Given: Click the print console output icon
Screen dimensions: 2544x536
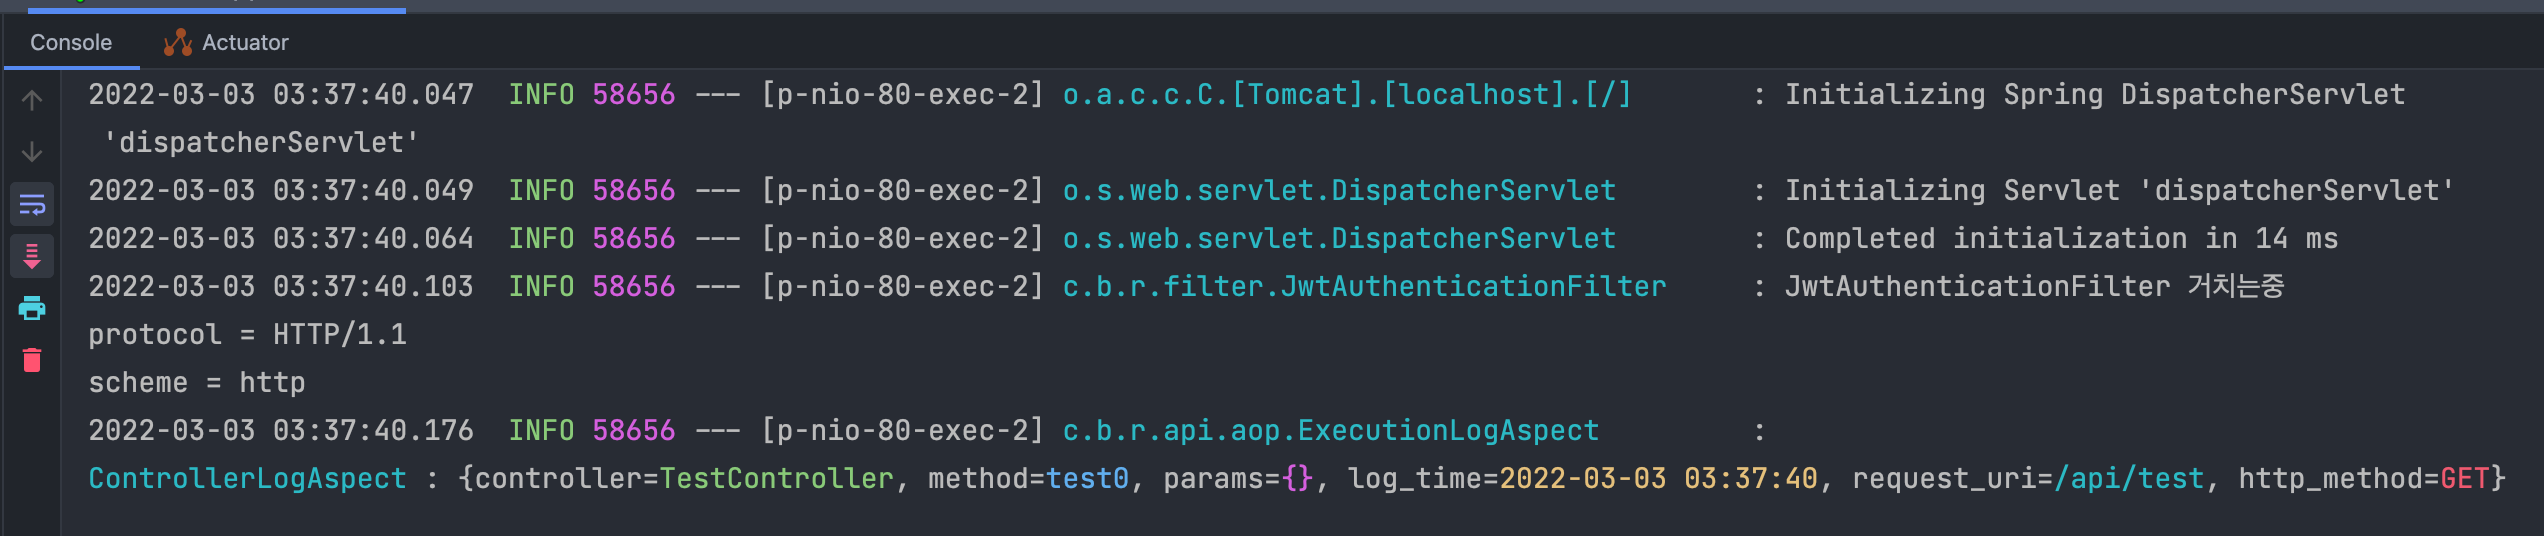Looking at the screenshot, I should pos(32,308).
